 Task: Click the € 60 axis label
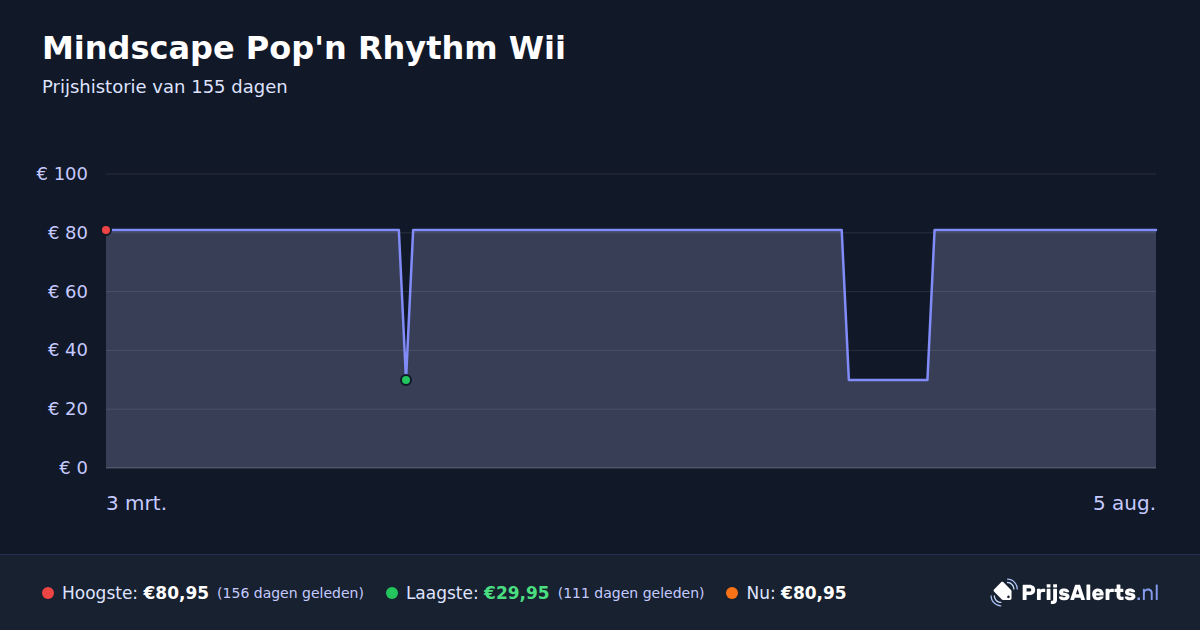[x=68, y=292]
